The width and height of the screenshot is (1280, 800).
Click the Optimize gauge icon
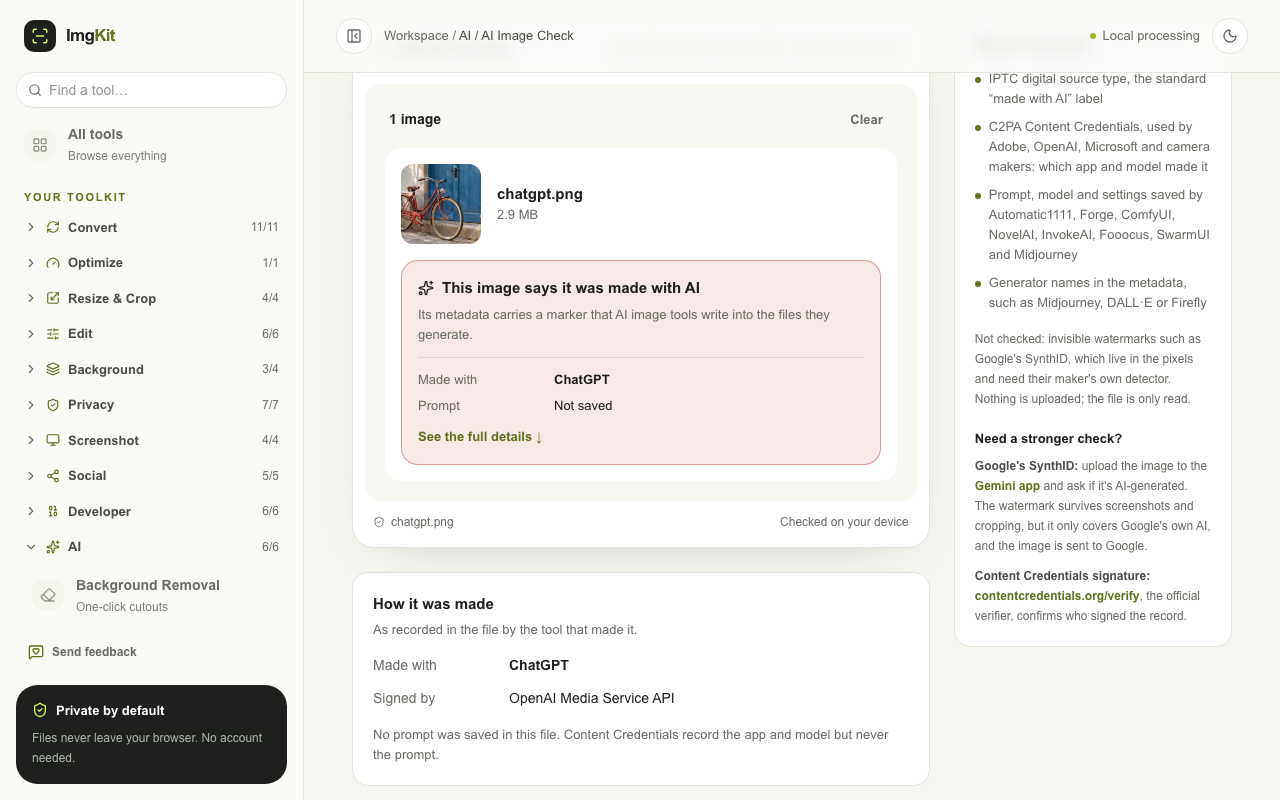[53, 263]
